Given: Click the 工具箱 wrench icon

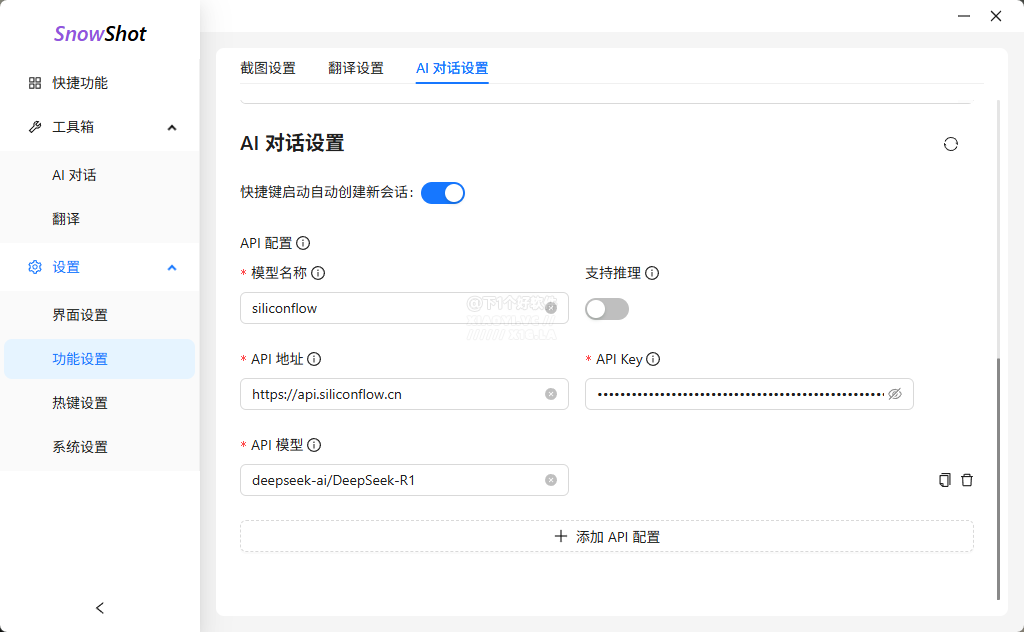Looking at the screenshot, I should pos(35,127).
